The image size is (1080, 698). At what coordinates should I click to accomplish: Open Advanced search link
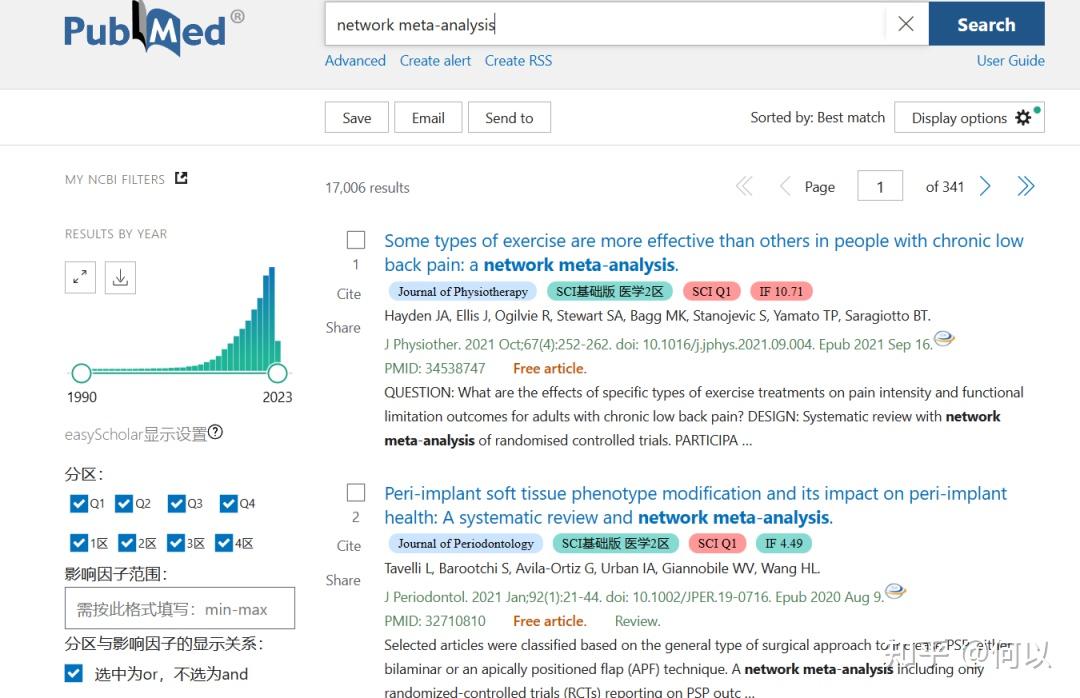point(355,60)
